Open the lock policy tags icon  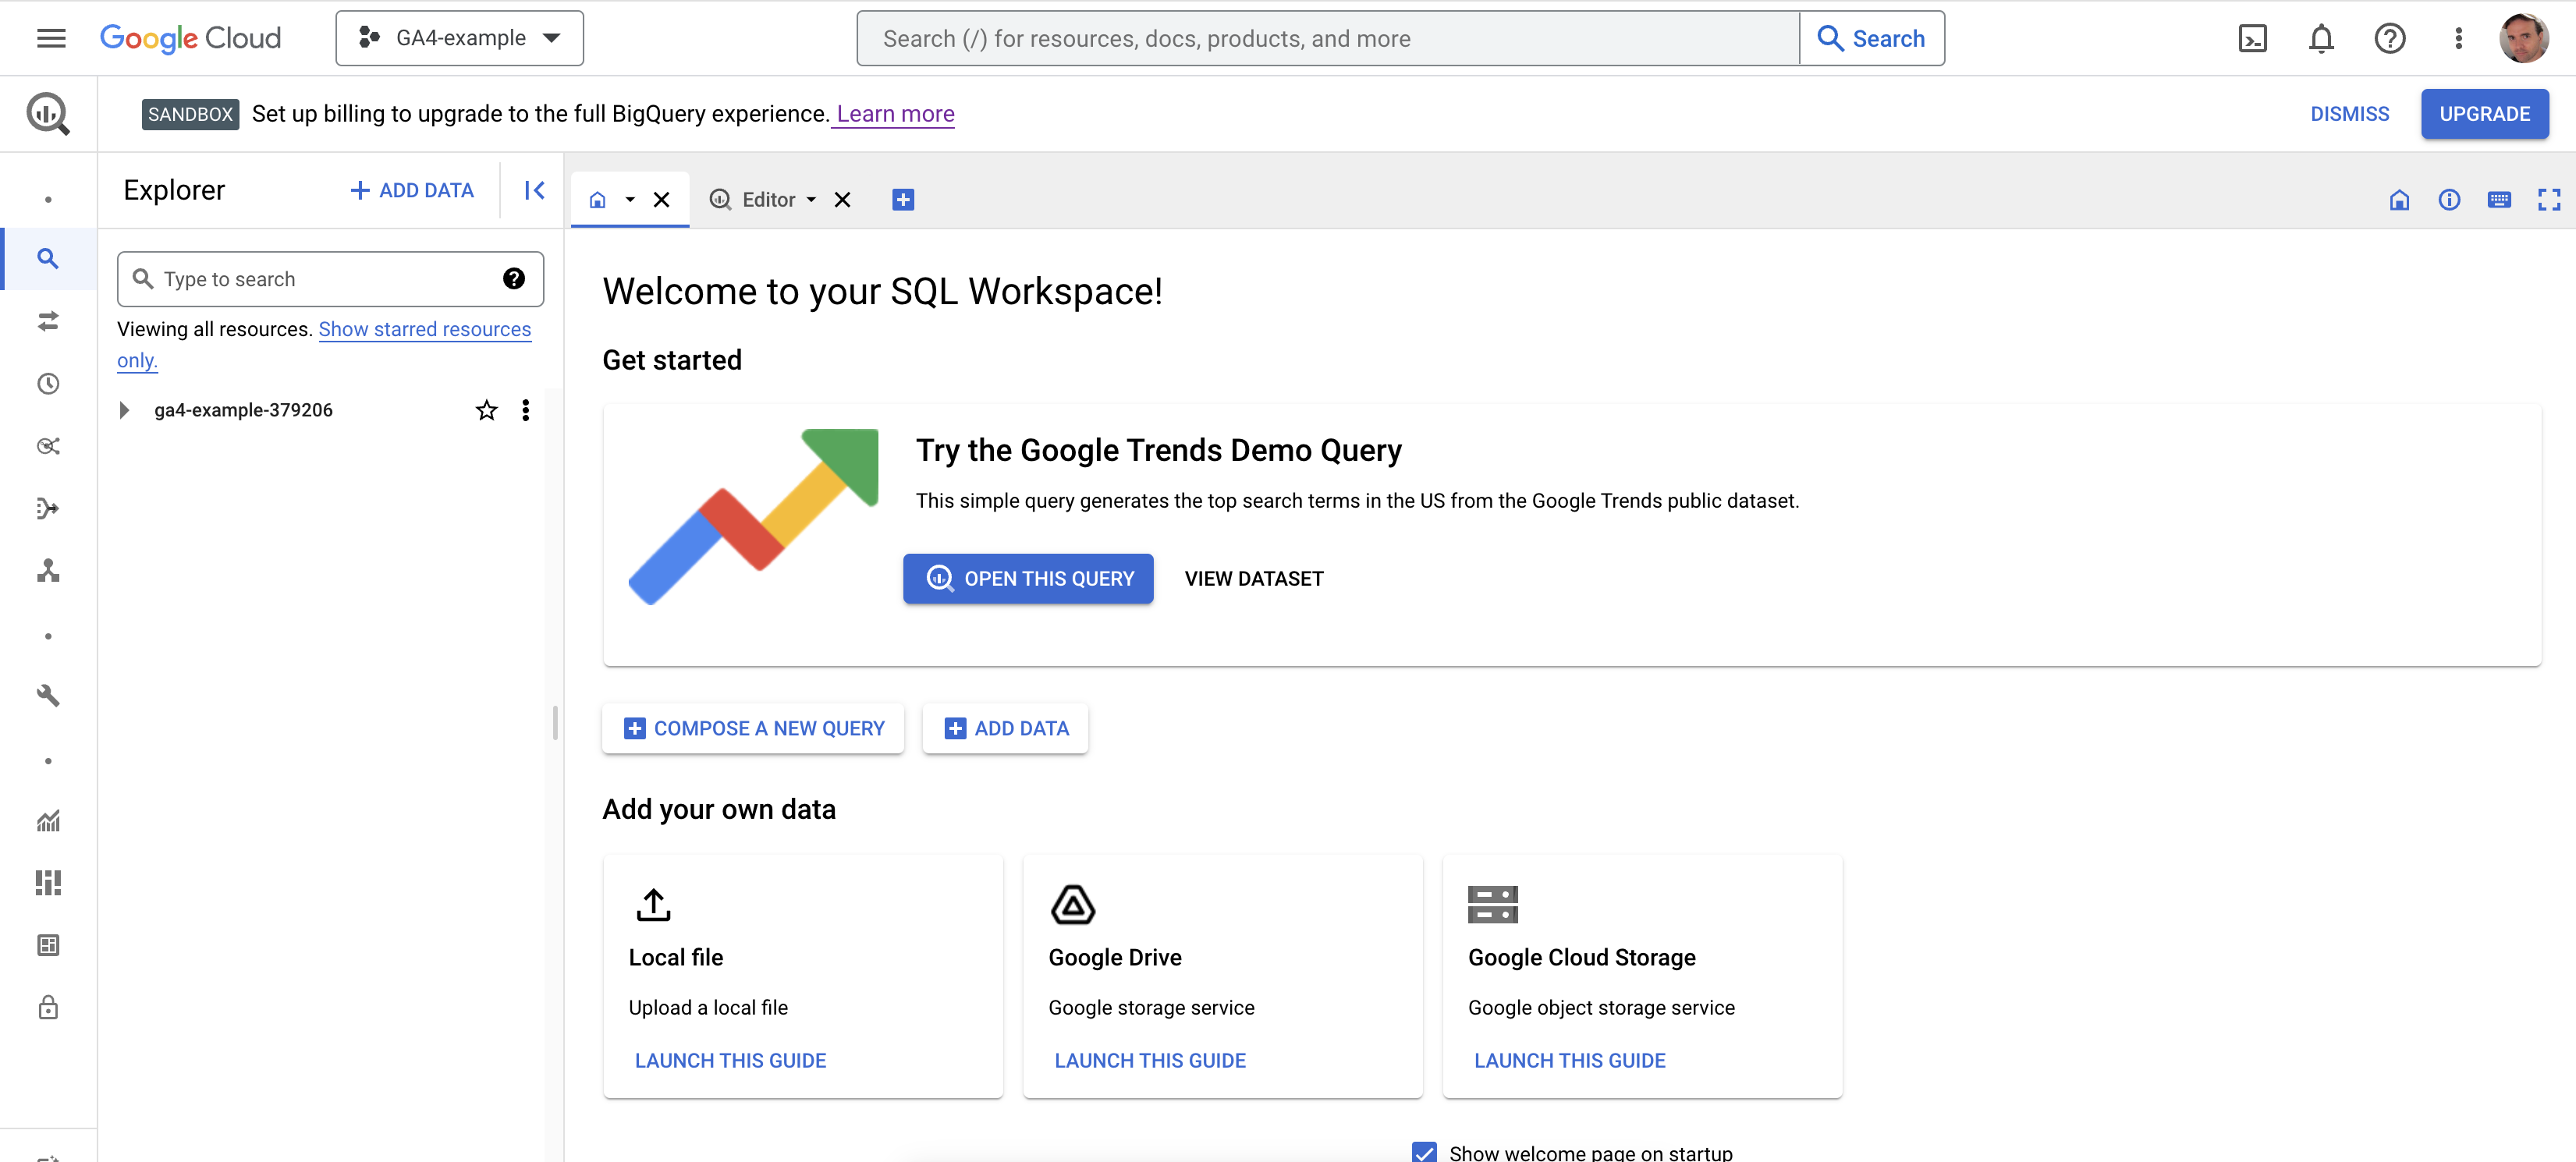click(x=48, y=1007)
